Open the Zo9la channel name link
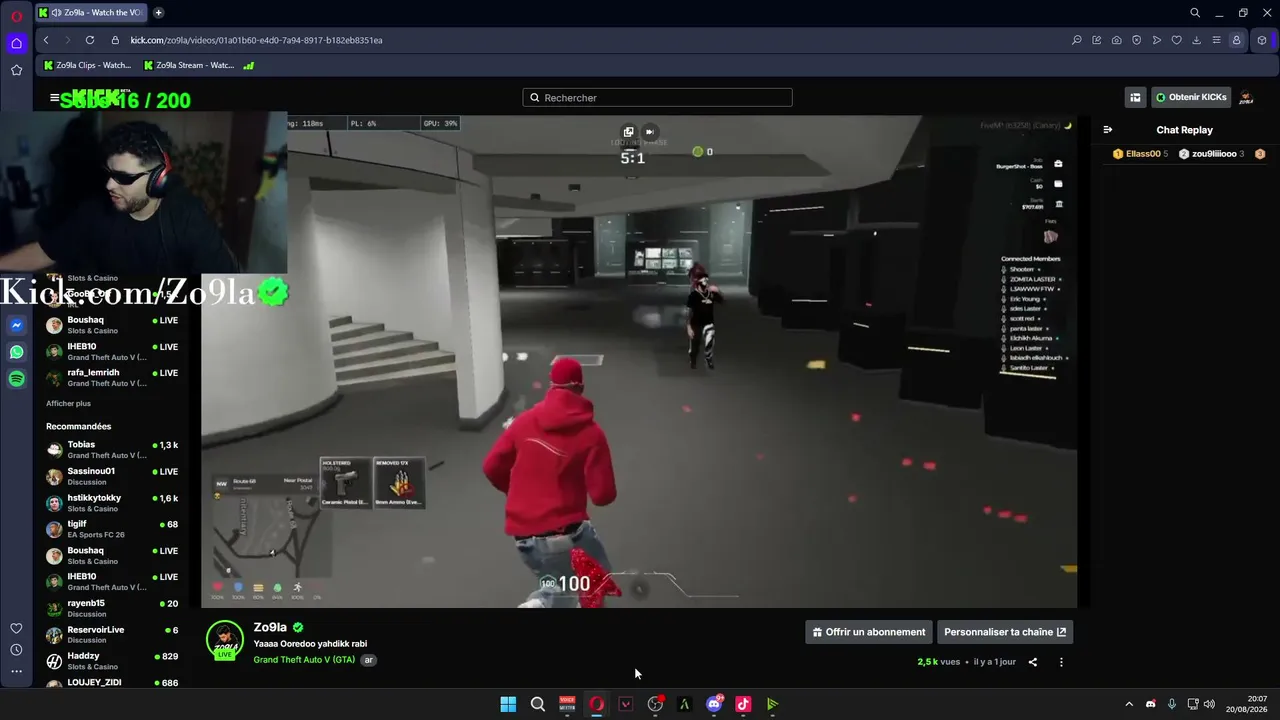Viewport: 1280px width, 720px height. pos(270,627)
